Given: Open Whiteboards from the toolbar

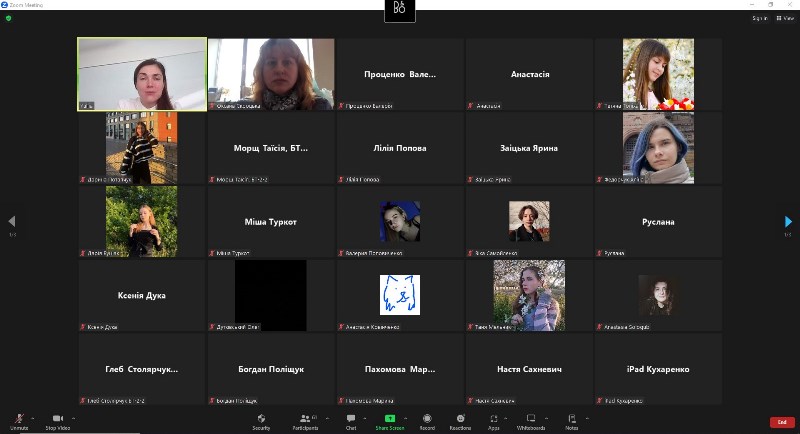Looking at the screenshot, I should coord(530,420).
